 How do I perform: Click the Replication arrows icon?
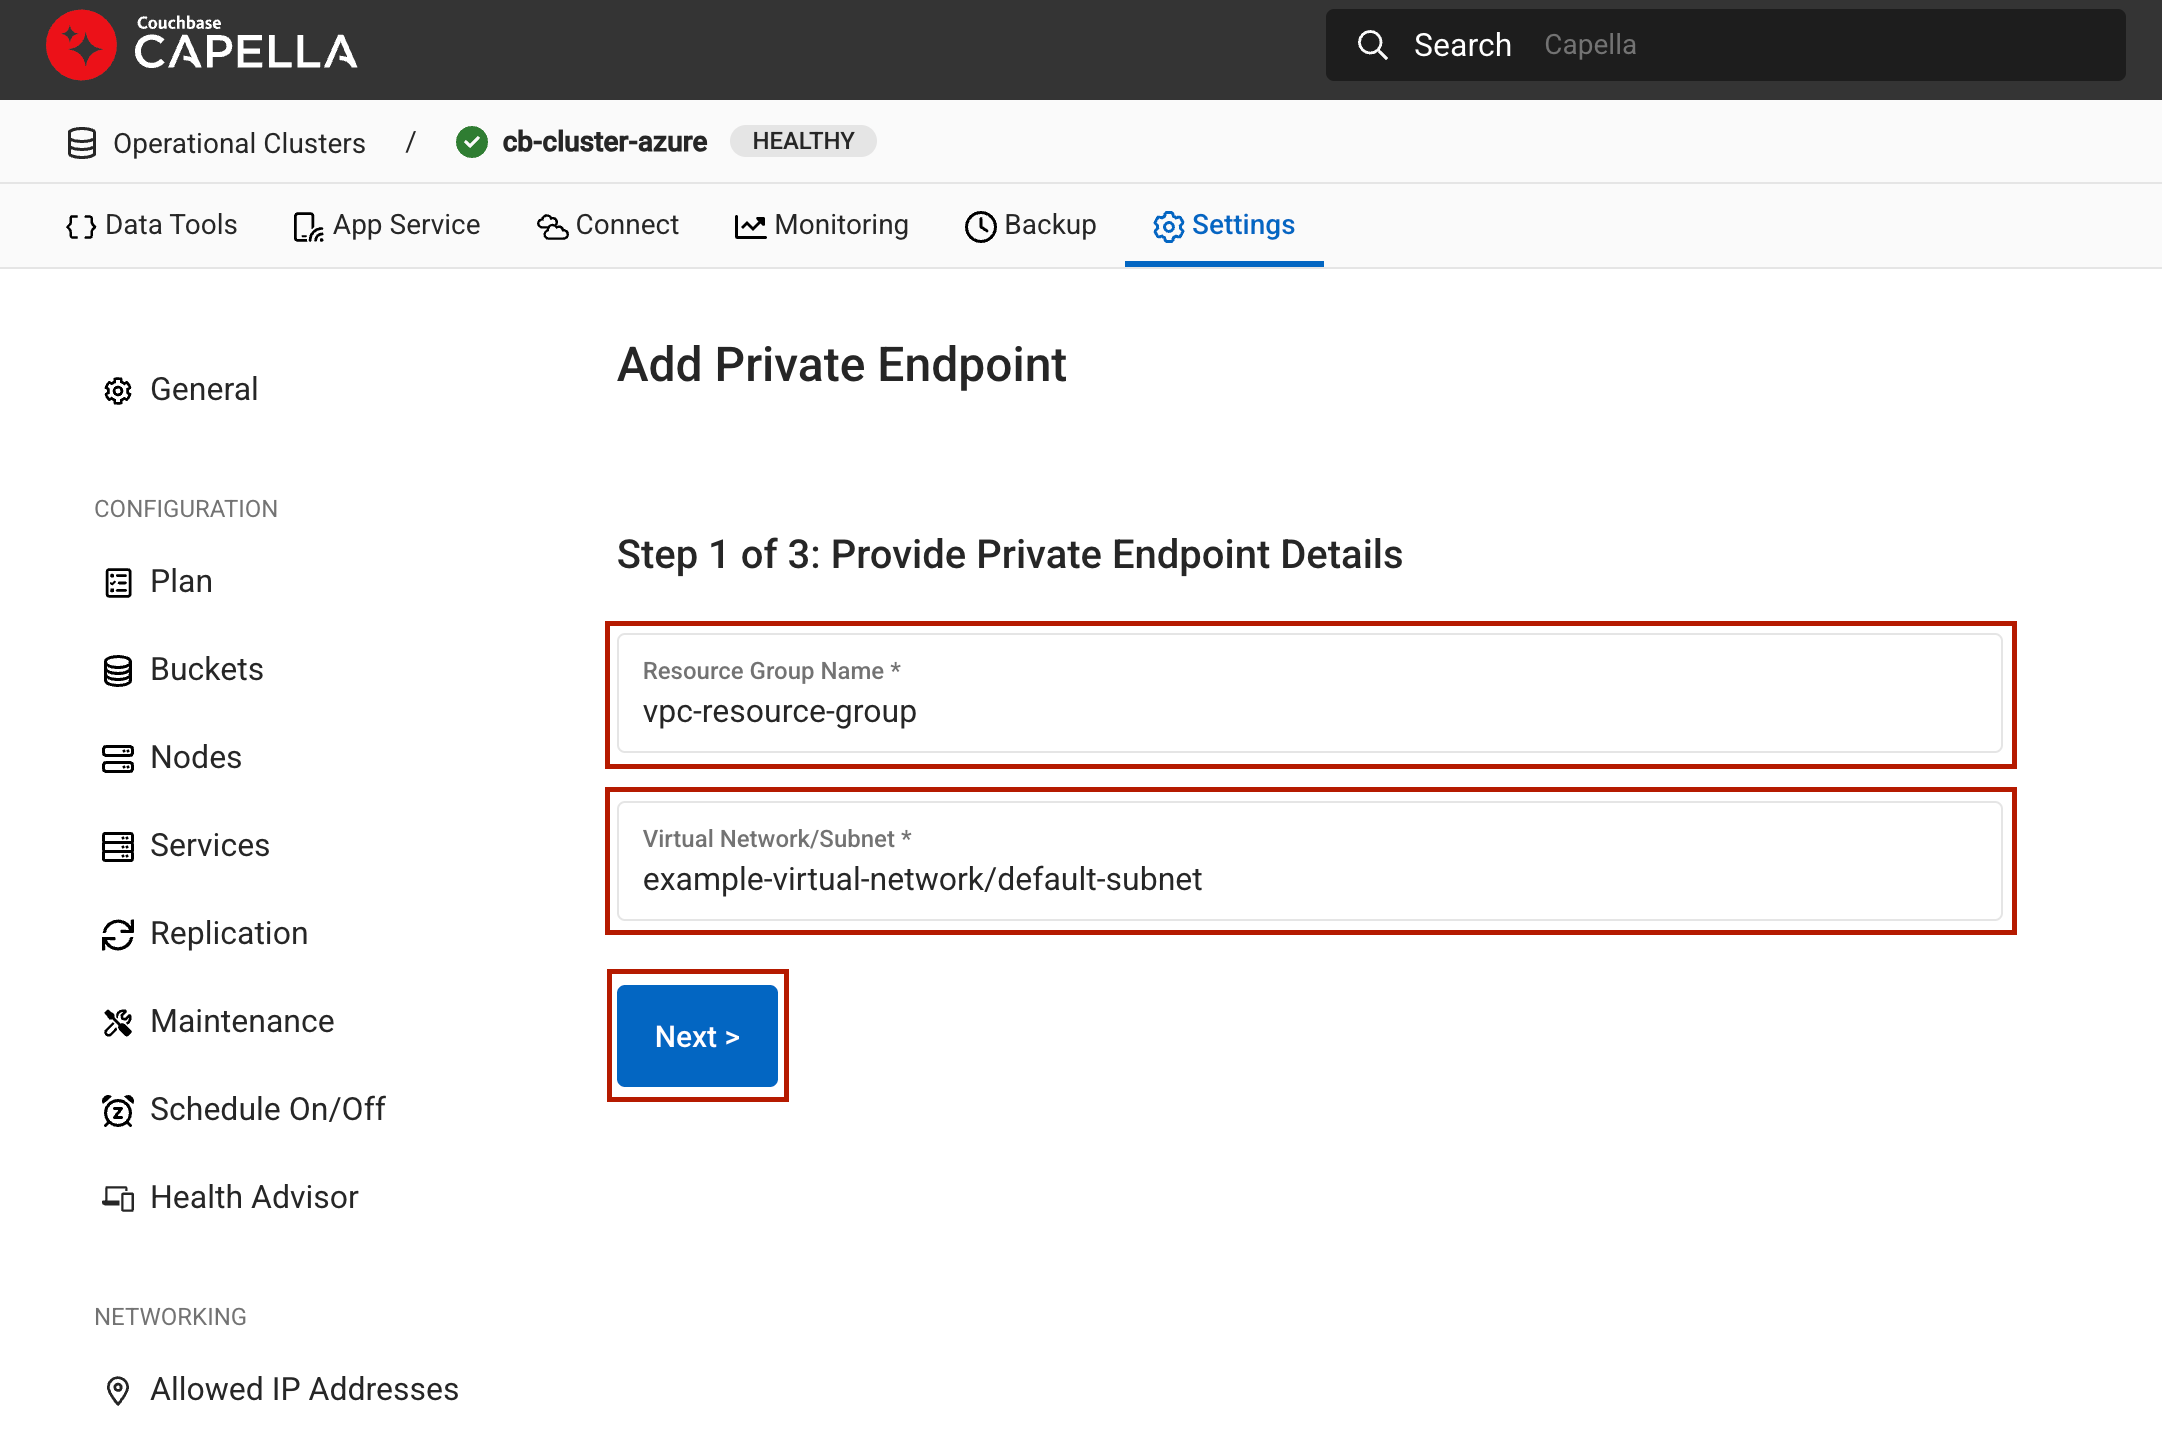[x=118, y=934]
